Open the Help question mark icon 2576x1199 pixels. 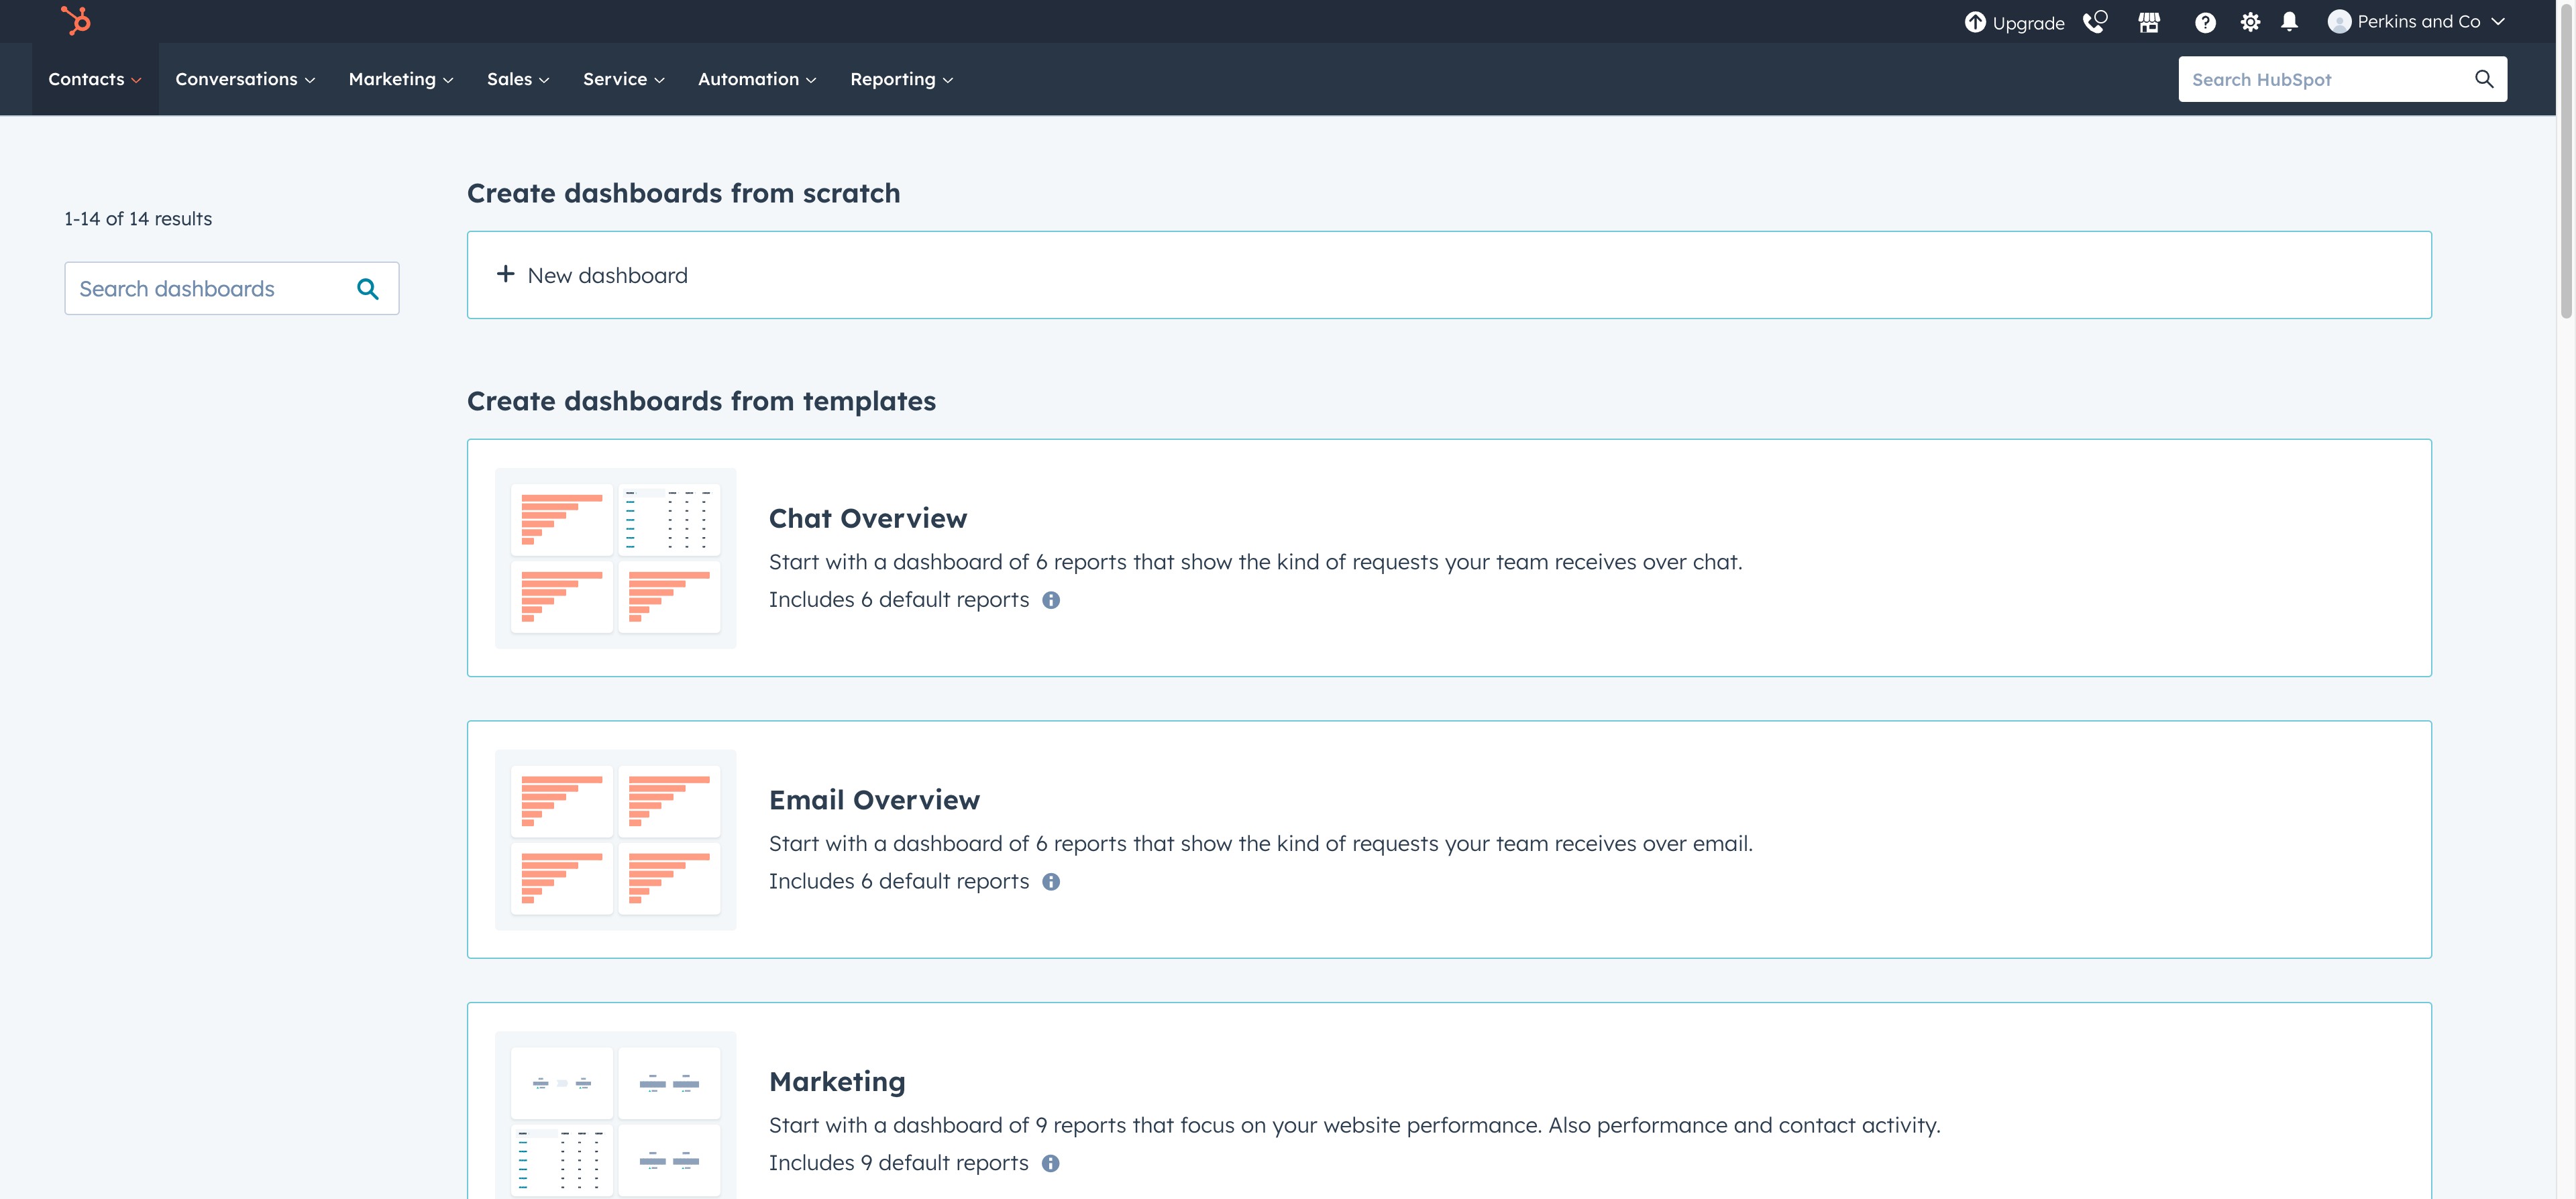pos(2204,22)
